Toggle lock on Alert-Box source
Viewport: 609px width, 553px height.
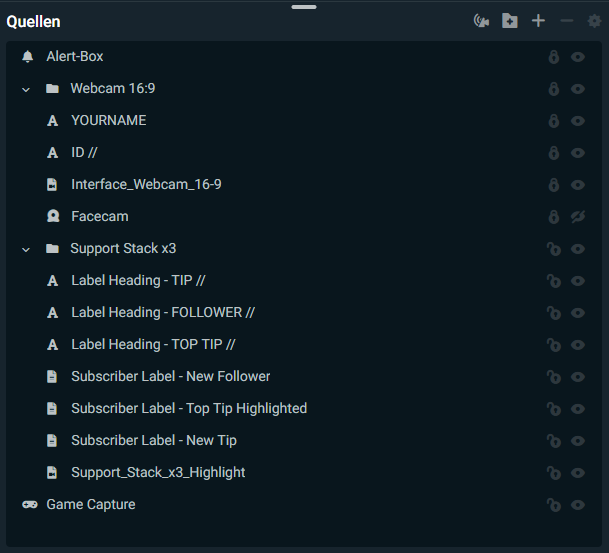[553, 57]
